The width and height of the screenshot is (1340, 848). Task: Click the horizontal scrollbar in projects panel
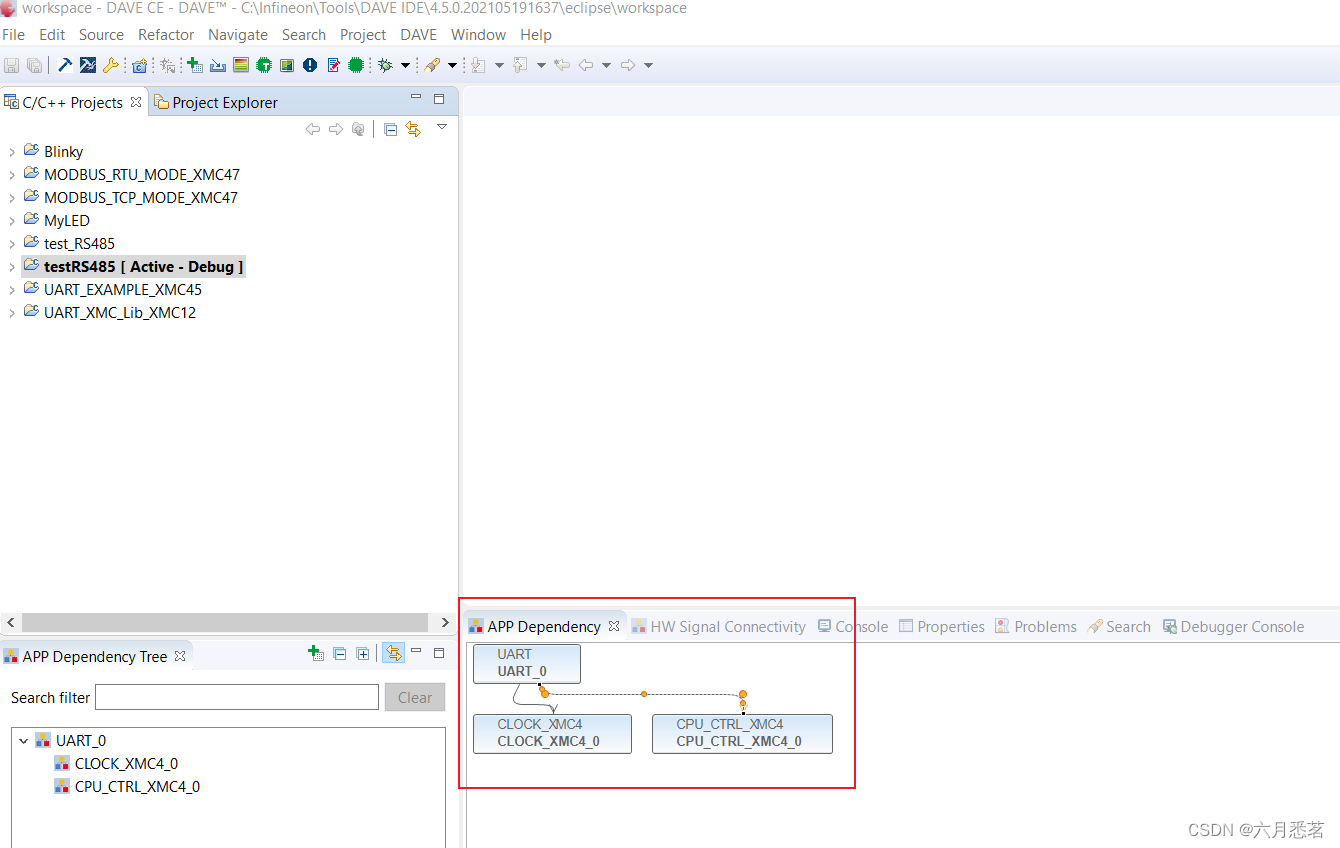(x=225, y=622)
